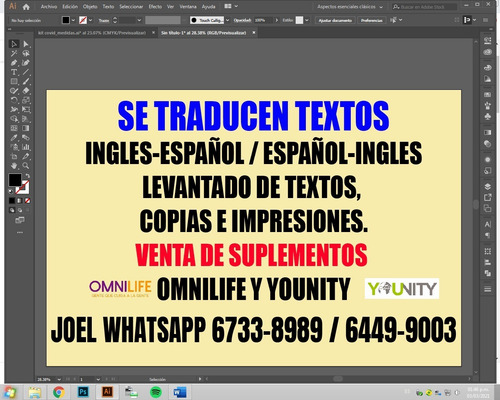This screenshot has height=400, width=500.
Task: Pick the Magic Wand tool
Action: click(x=14, y=53)
